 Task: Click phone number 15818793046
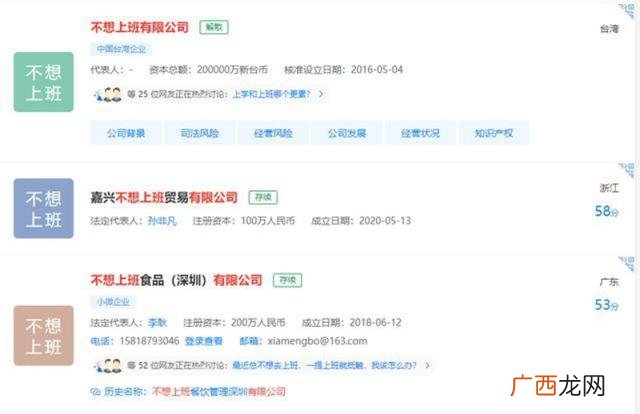pos(149,341)
